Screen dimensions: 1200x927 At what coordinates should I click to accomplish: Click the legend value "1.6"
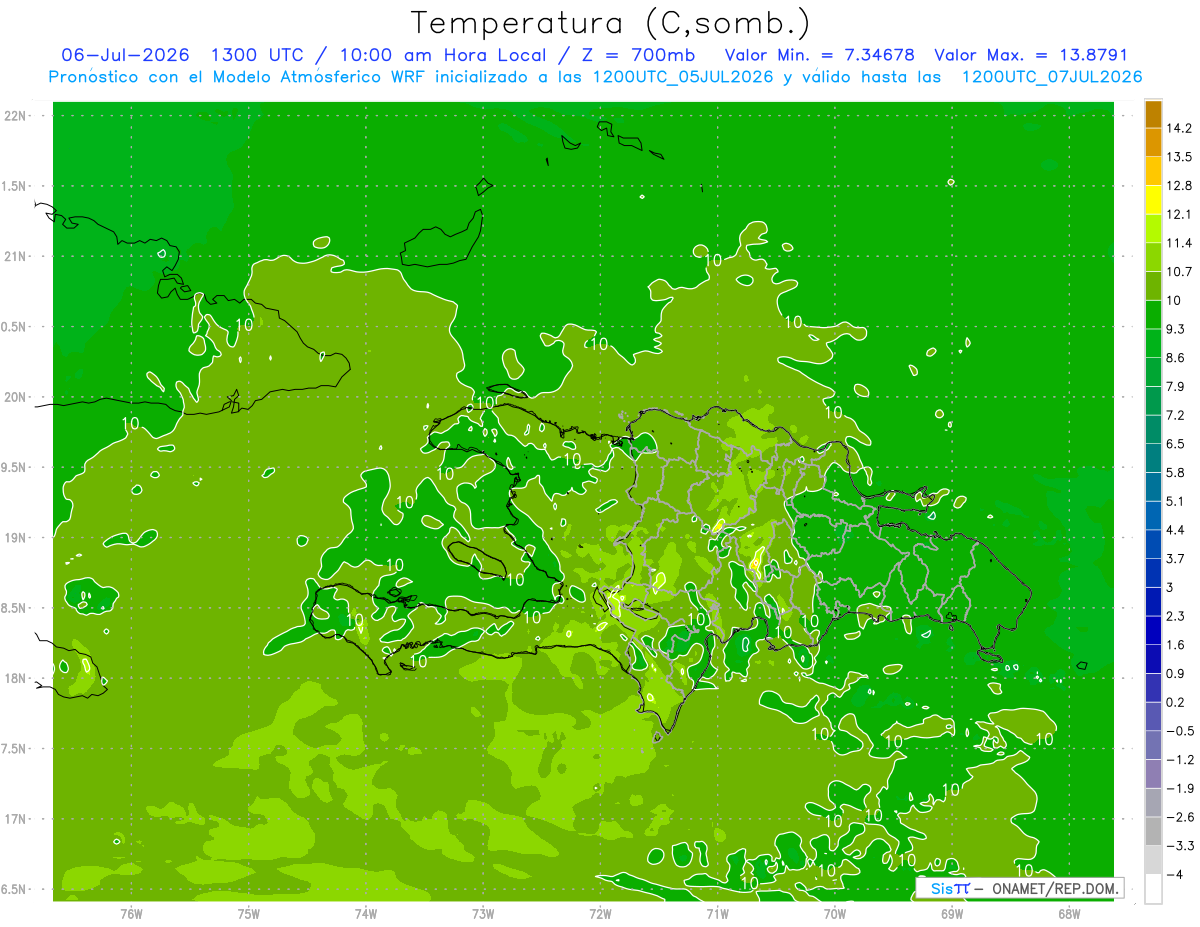1177,645
